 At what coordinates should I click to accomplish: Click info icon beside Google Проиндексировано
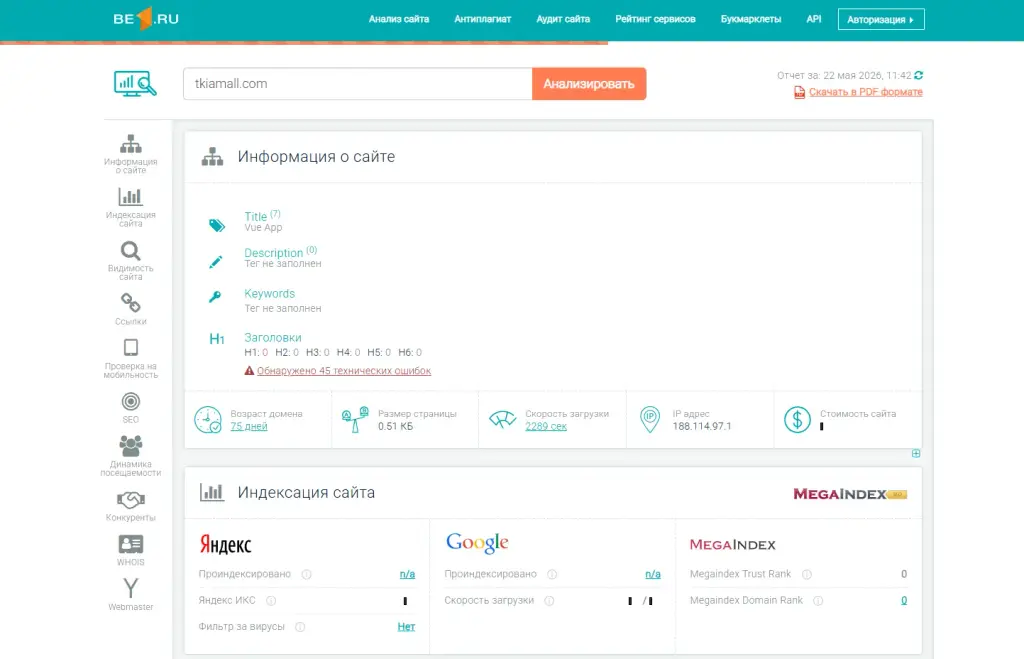[x=552, y=574]
